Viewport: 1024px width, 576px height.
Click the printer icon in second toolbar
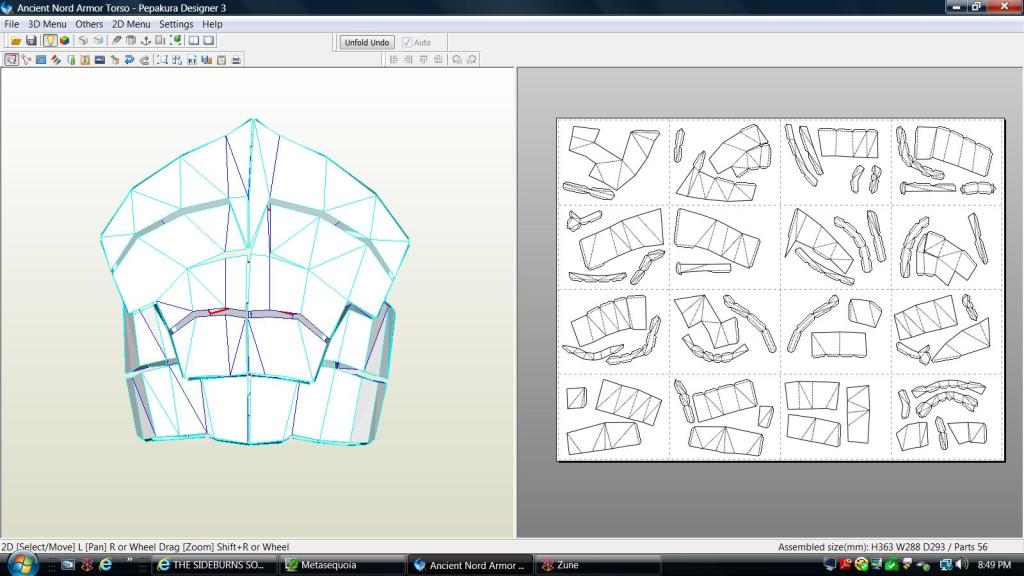236,60
